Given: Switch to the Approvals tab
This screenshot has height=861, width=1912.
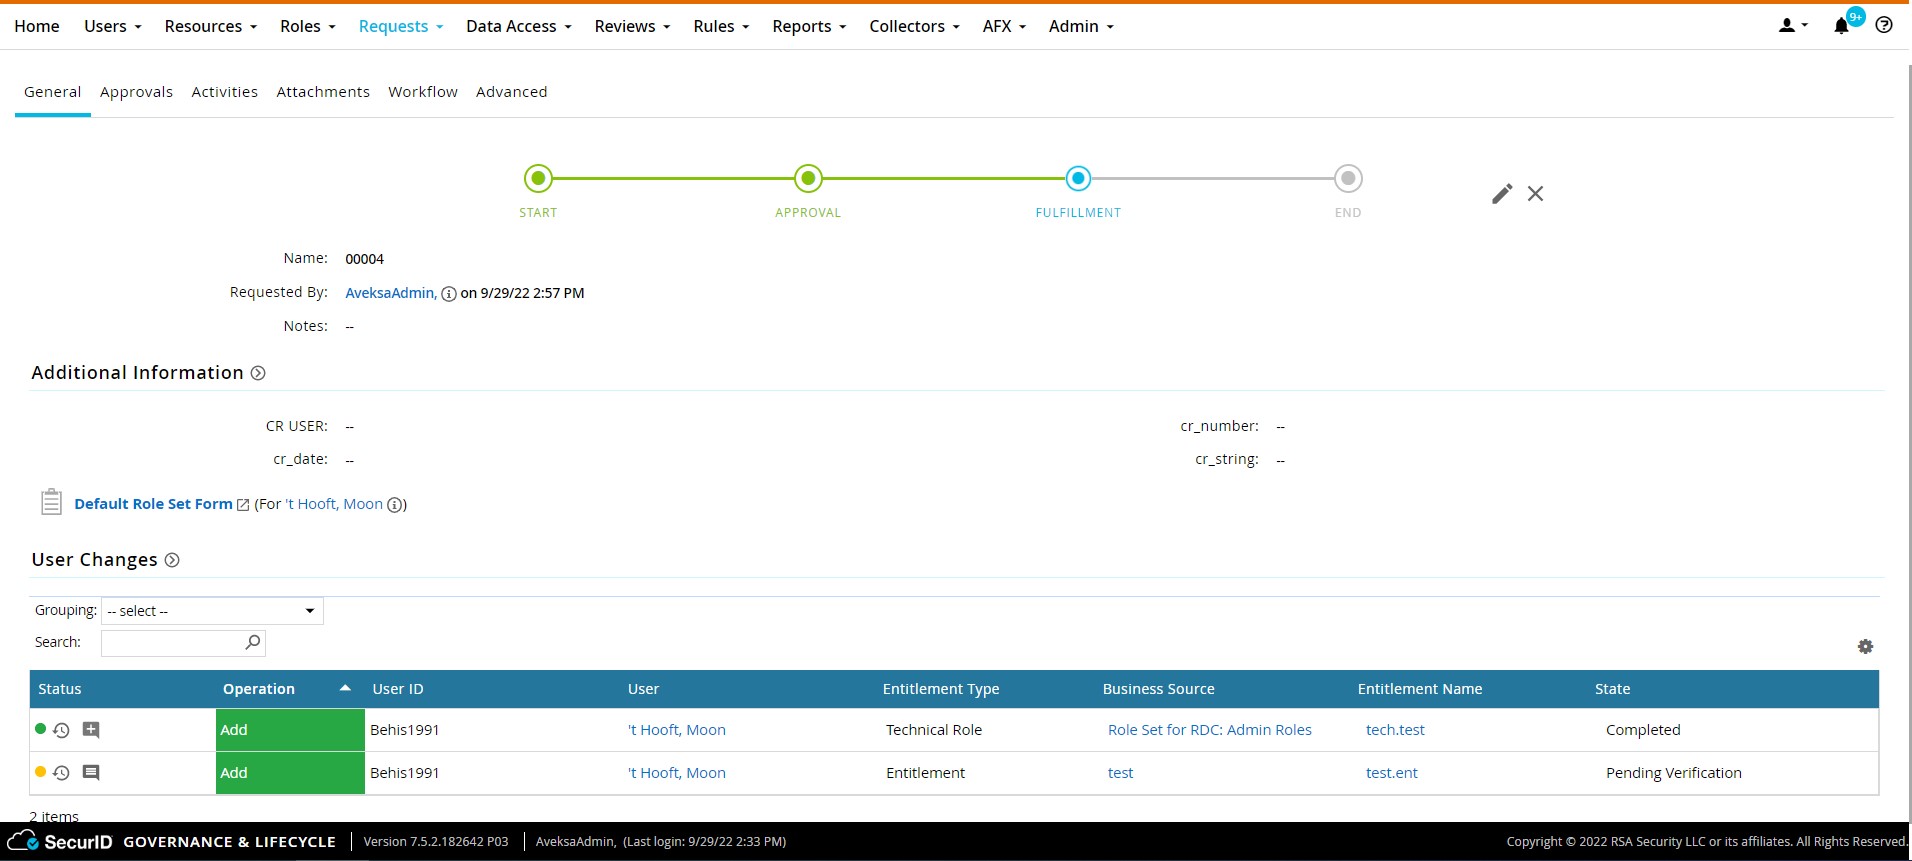Looking at the screenshot, I should (136, 92).
